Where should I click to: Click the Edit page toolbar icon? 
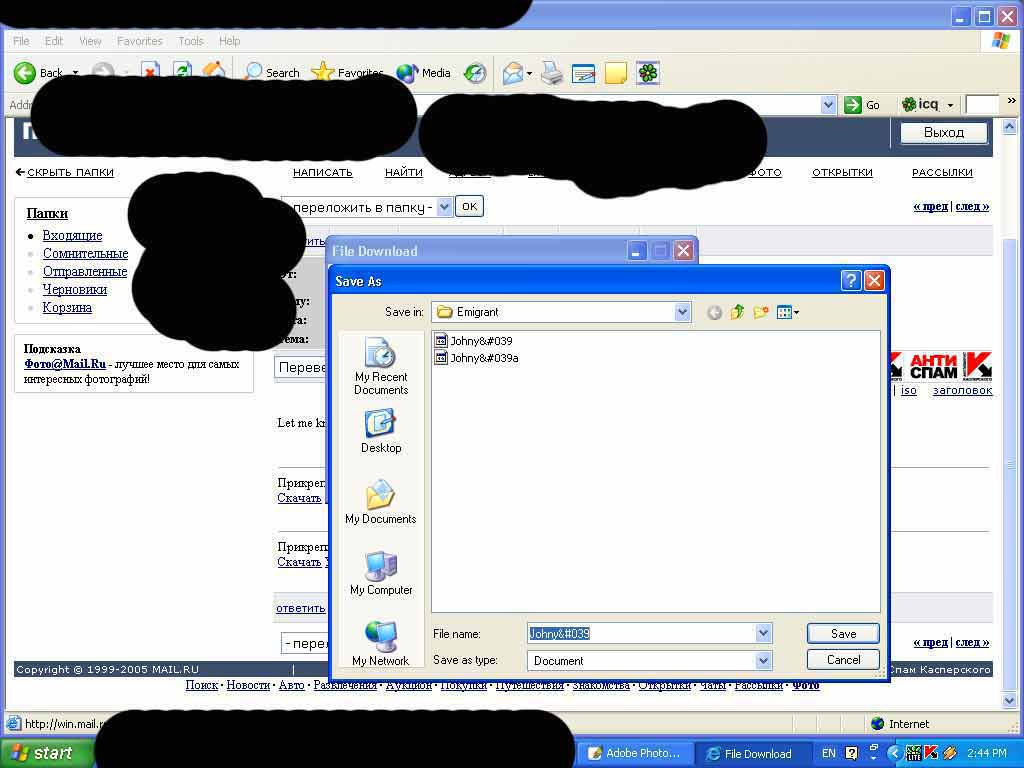[583, 73]
